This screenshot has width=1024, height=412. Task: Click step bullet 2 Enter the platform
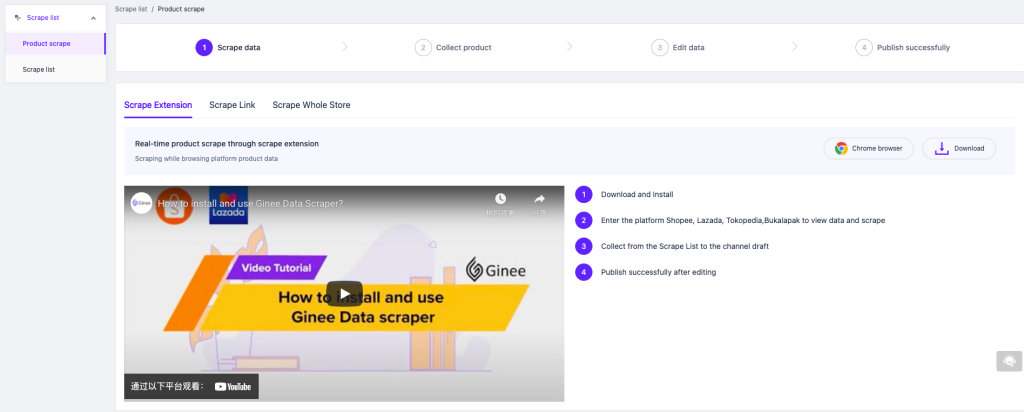583,221
